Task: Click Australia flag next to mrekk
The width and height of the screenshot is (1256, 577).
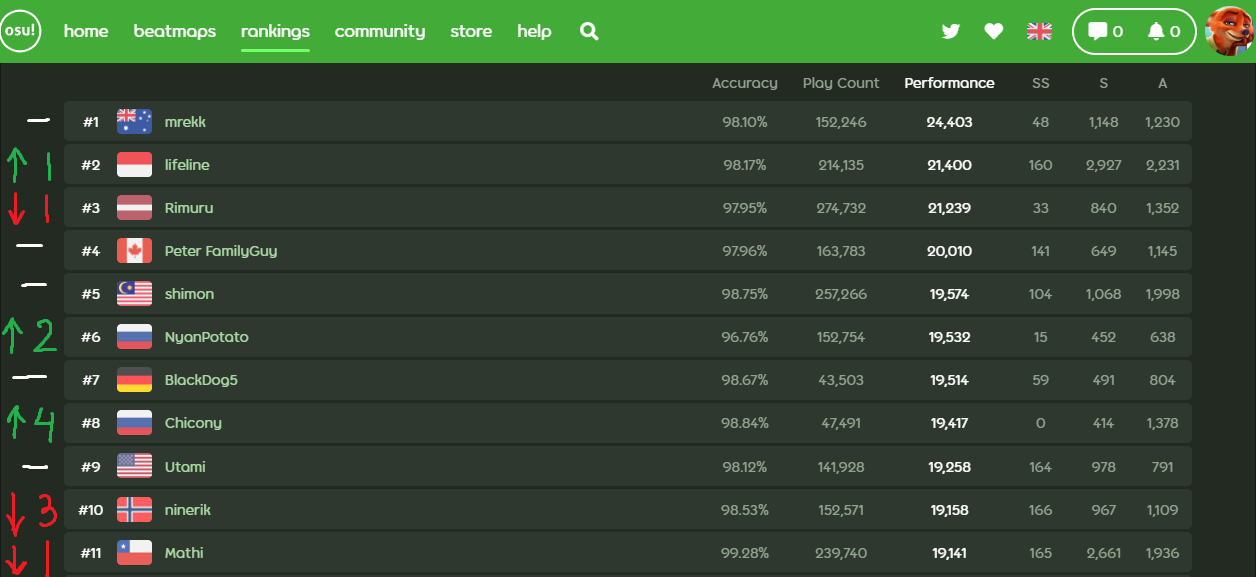Action: [134, 122]
